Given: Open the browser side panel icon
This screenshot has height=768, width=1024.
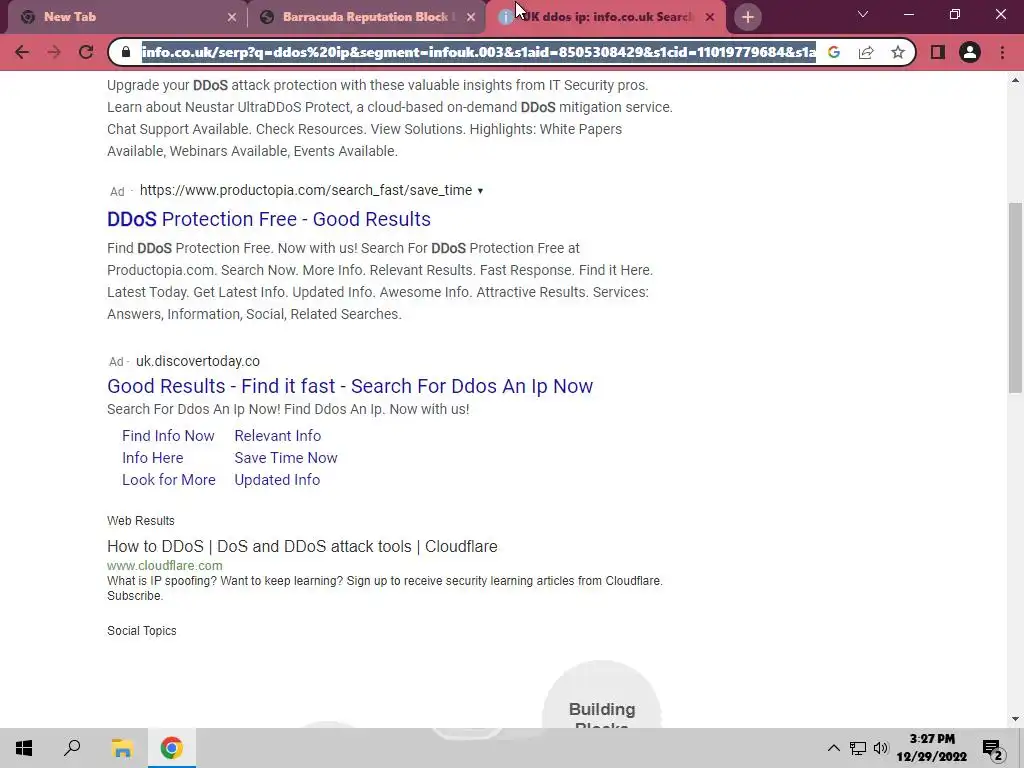Looking at the screenshot, I should click(x=938, y=52).
